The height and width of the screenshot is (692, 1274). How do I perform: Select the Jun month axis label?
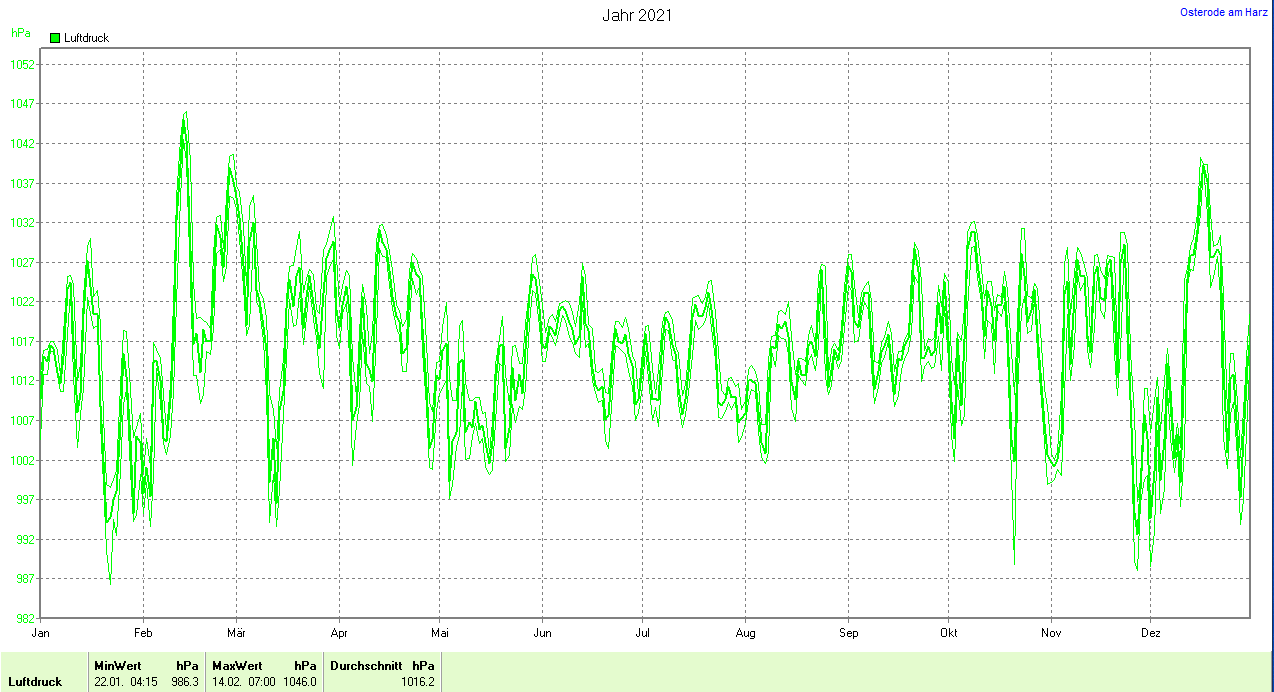[542, 633]
